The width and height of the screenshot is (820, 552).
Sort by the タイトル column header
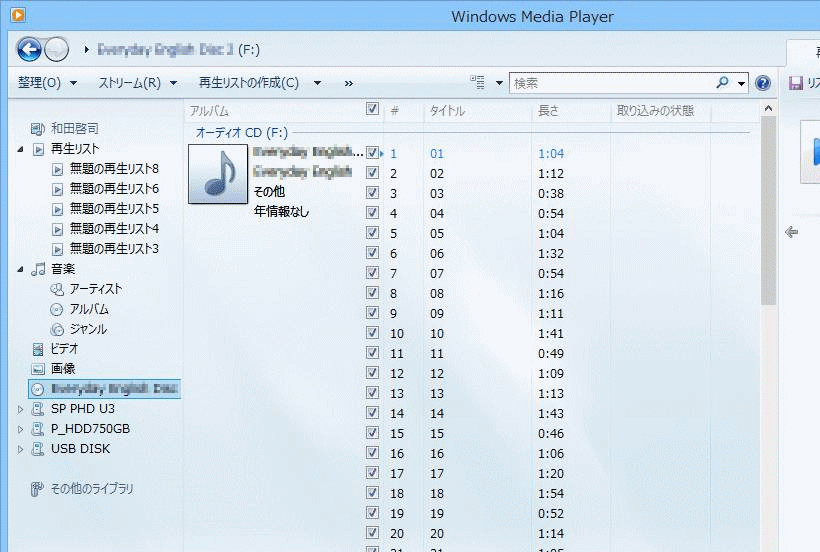pos(447,111)
